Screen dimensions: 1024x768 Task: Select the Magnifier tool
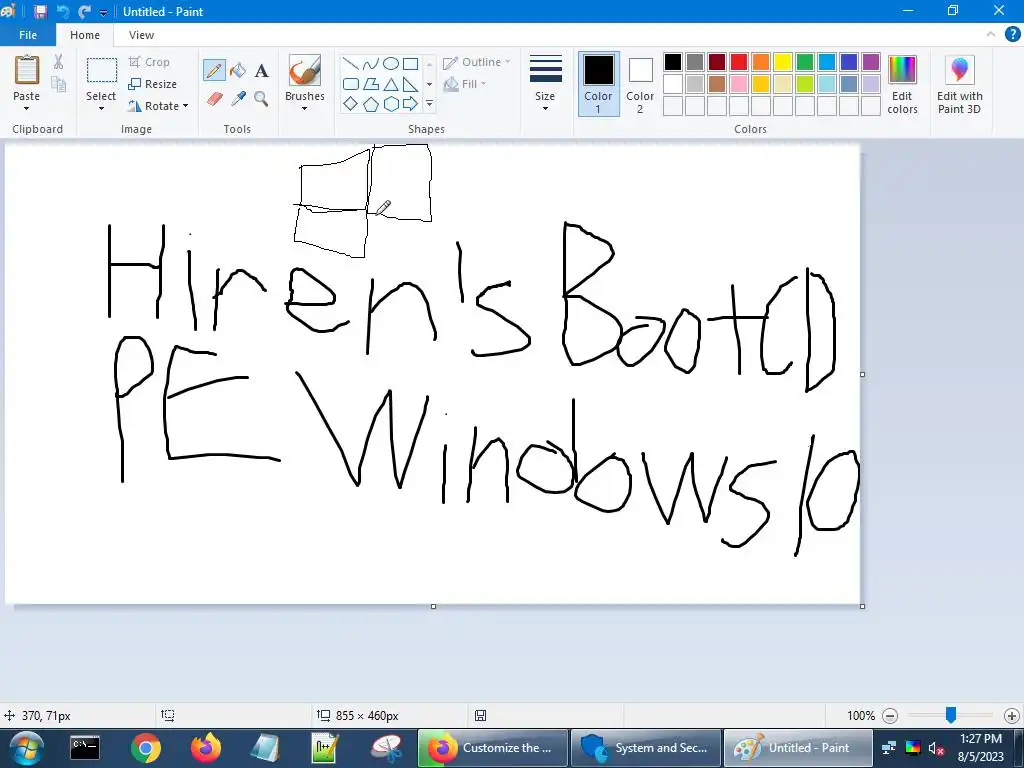[x=261, y=99]
